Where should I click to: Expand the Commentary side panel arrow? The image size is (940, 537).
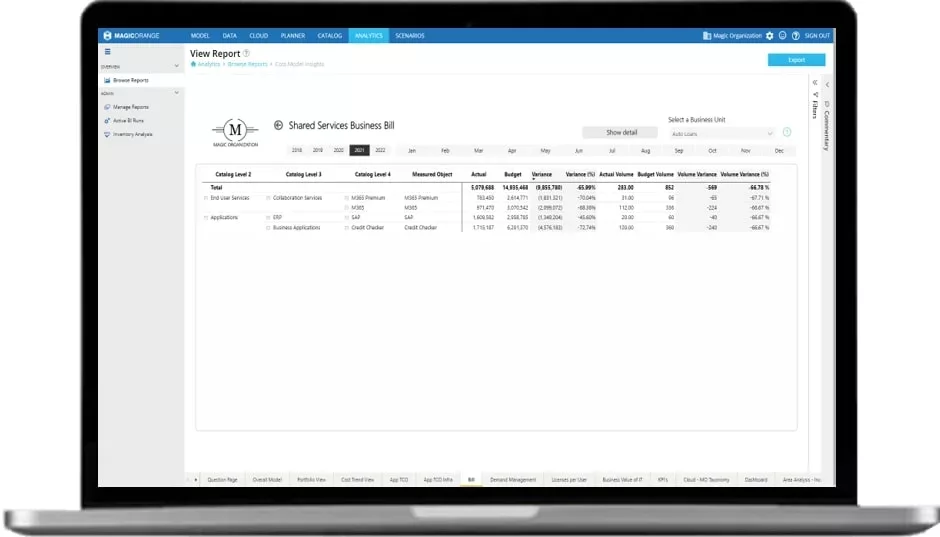coord(827,85)
